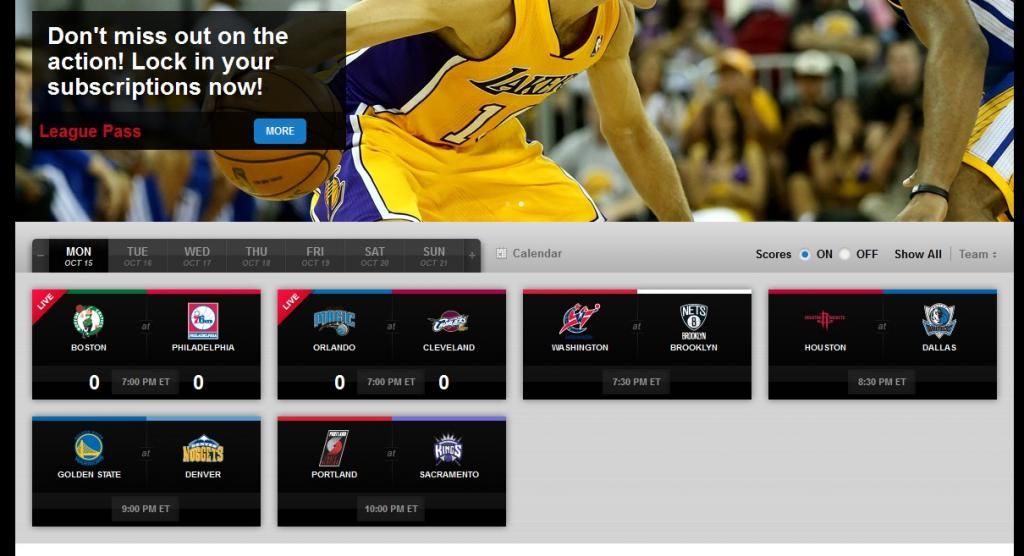Image resolution: width=1024 pixels, height=556 pixels.
Task: Click the Washington Wizards logo
Action: point(579,320)
